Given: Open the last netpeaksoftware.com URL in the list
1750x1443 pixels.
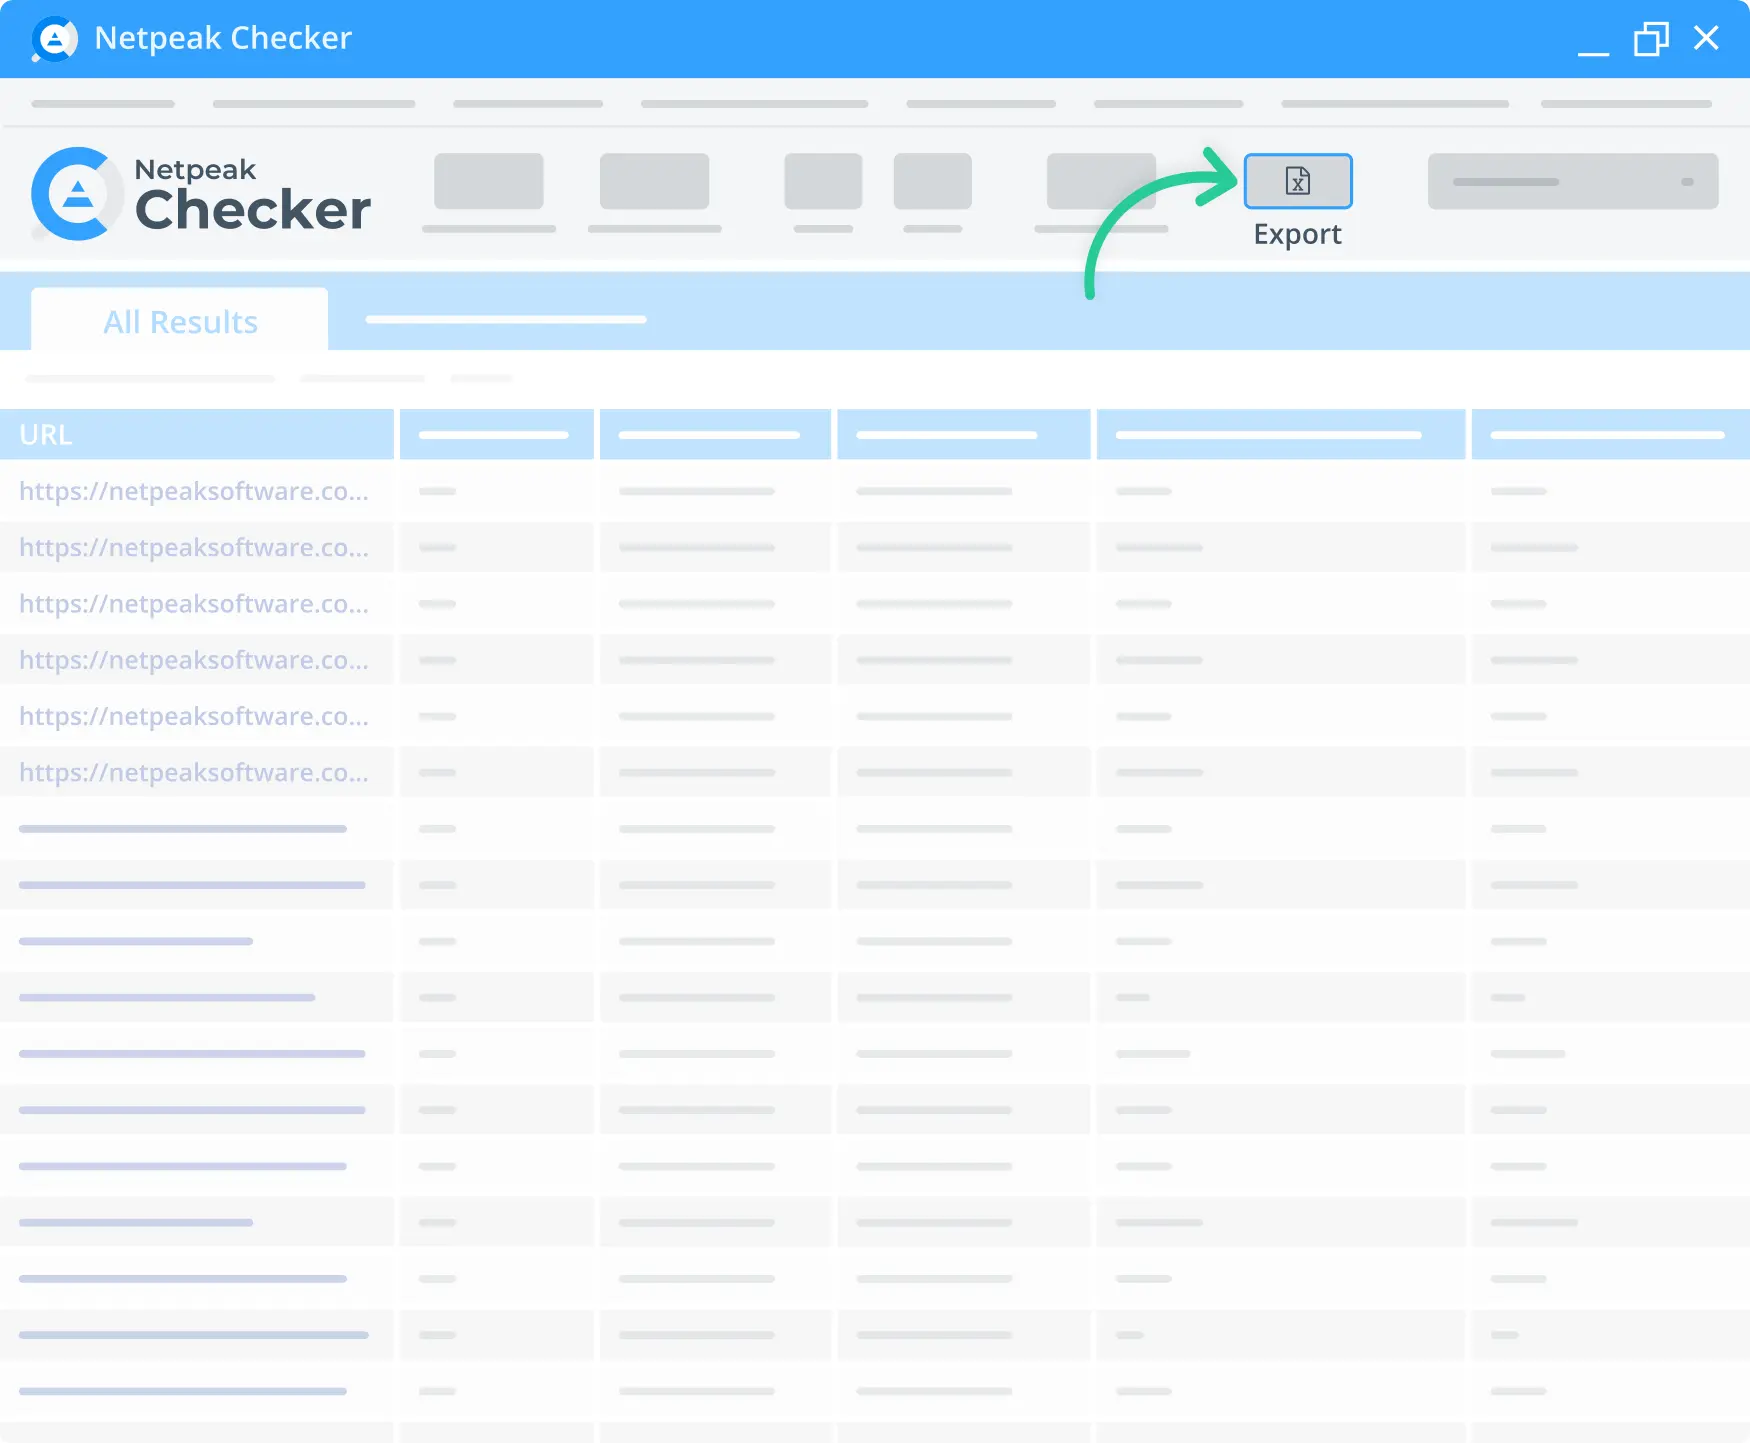Looking at the screenshot, I should 193,772.
